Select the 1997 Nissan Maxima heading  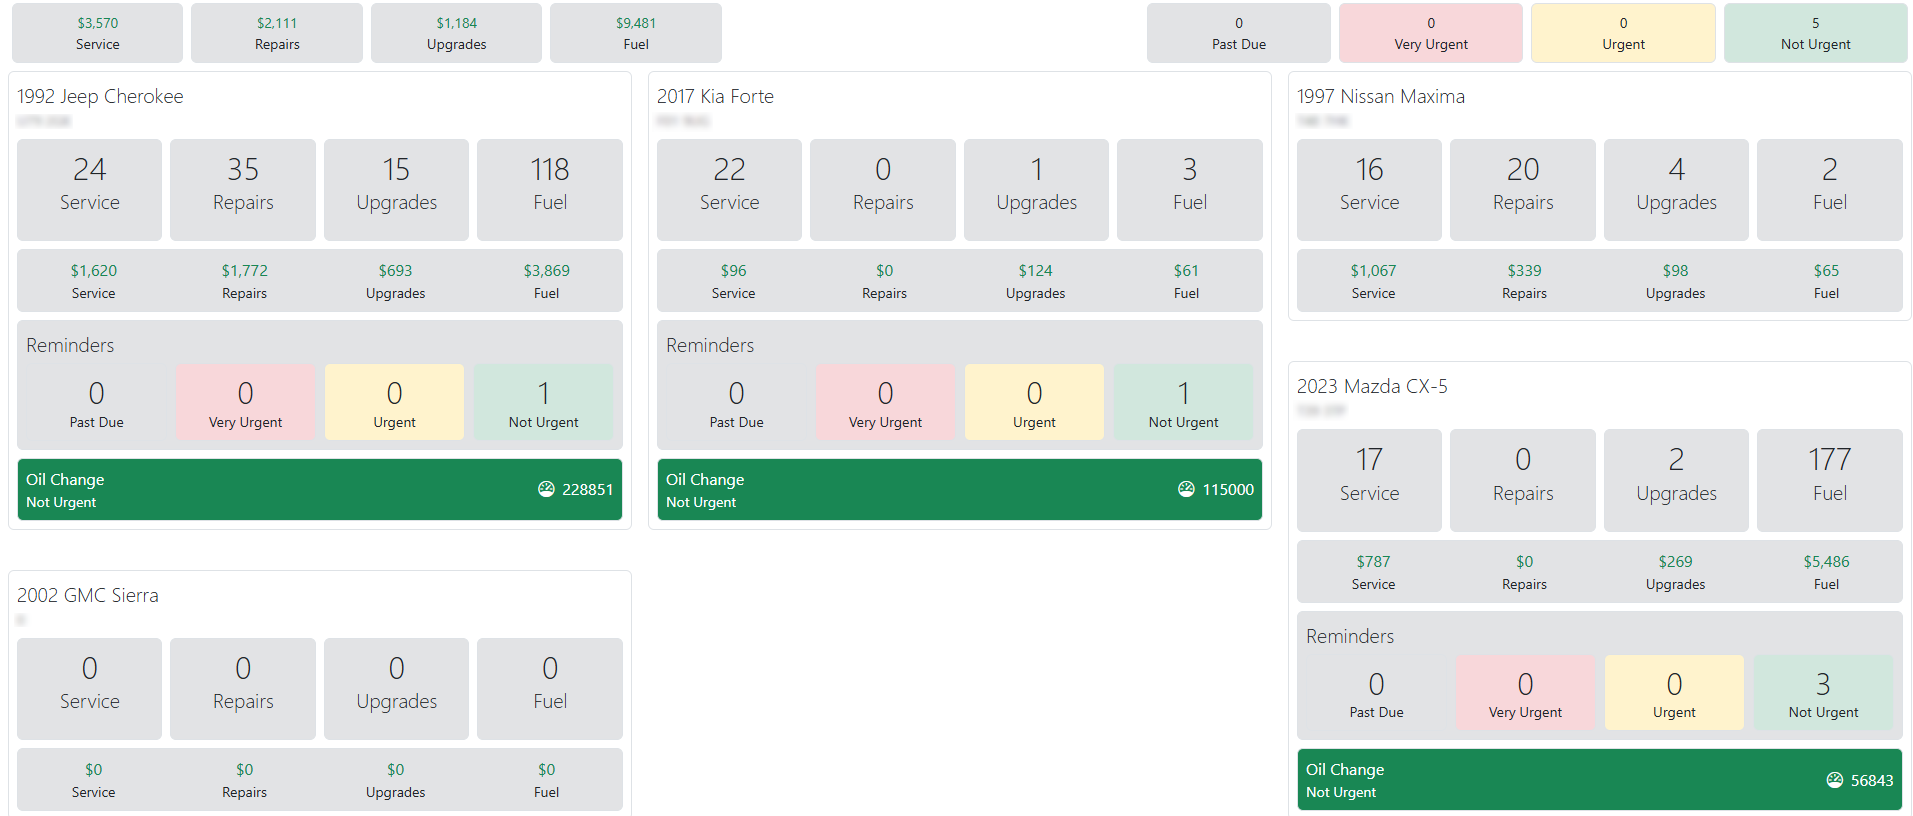point(1380,97)
